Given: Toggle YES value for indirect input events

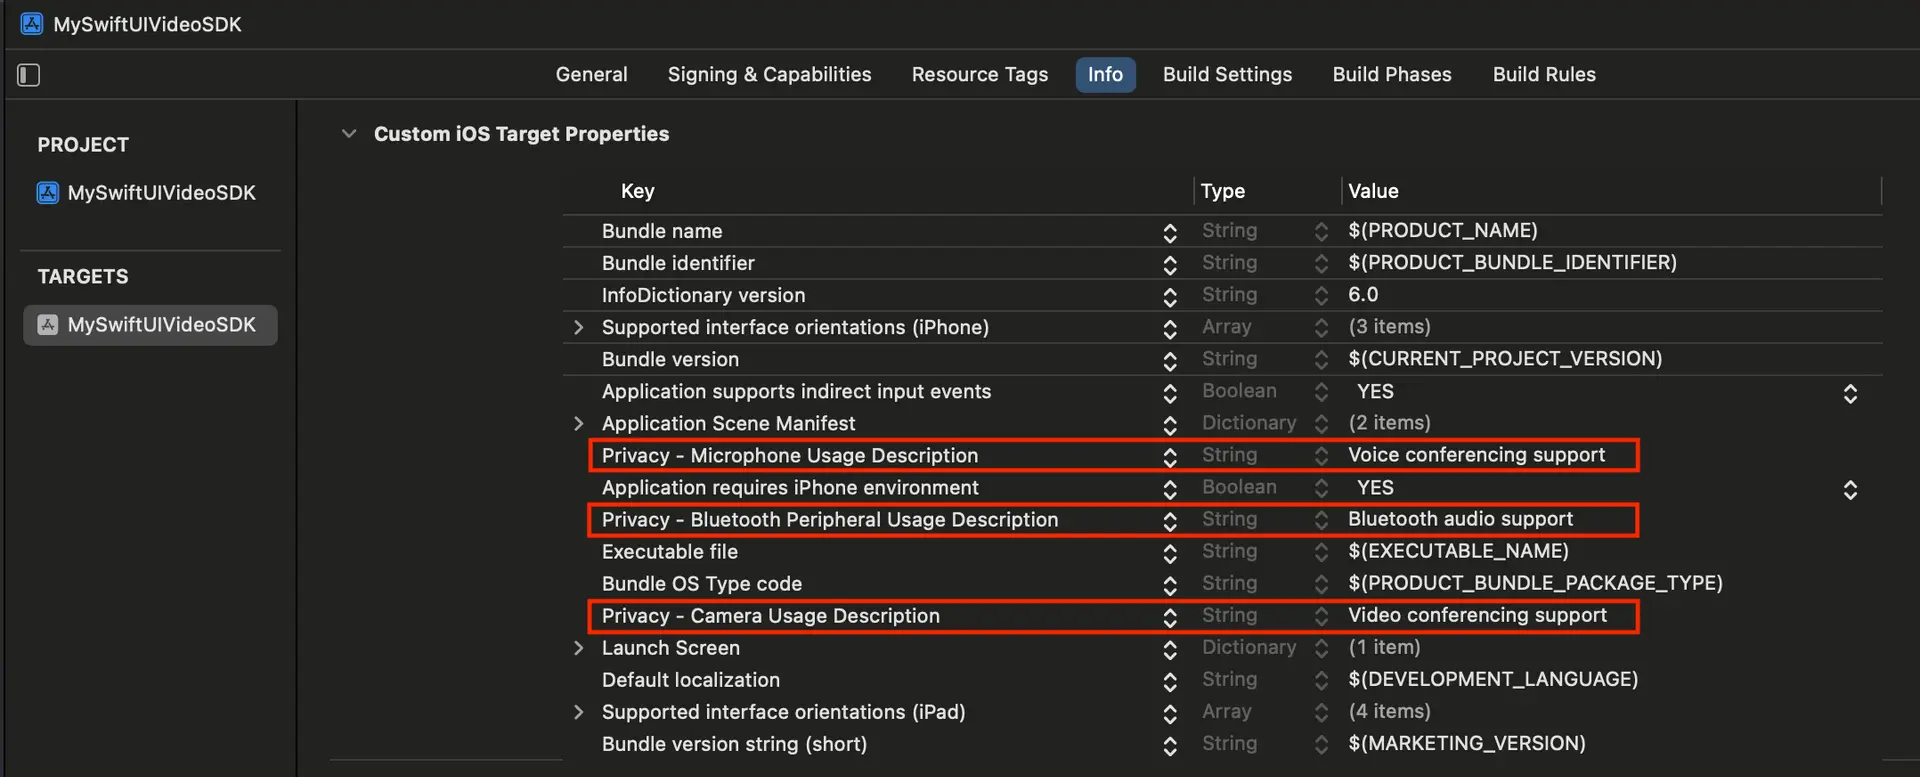Looking at the screenshot, I should [1849, 393].
